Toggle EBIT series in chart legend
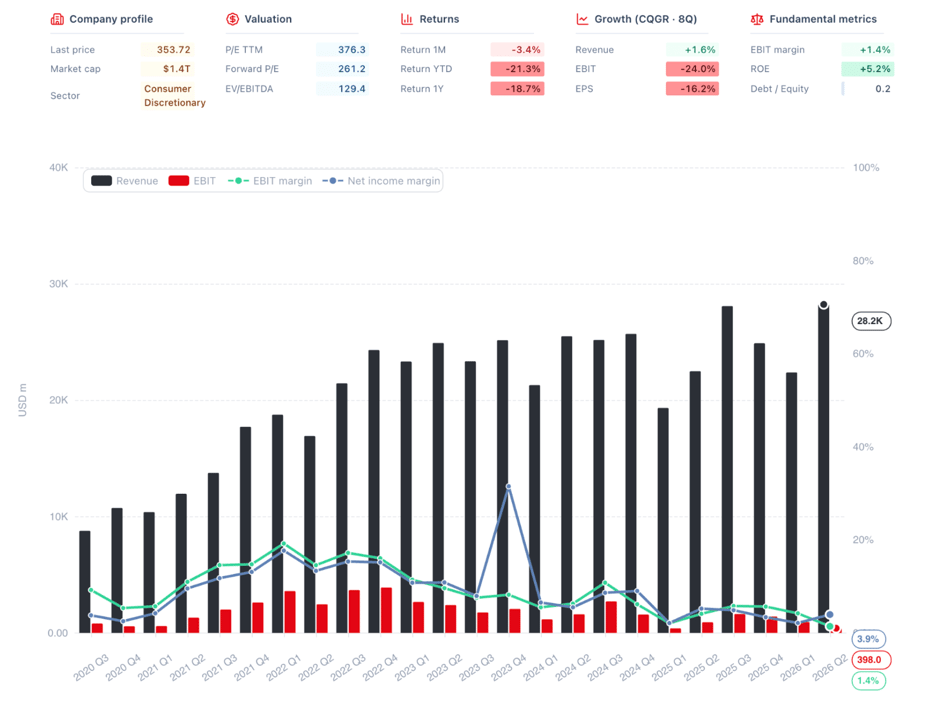Screen dimensions: 925x704 point(192,181)
